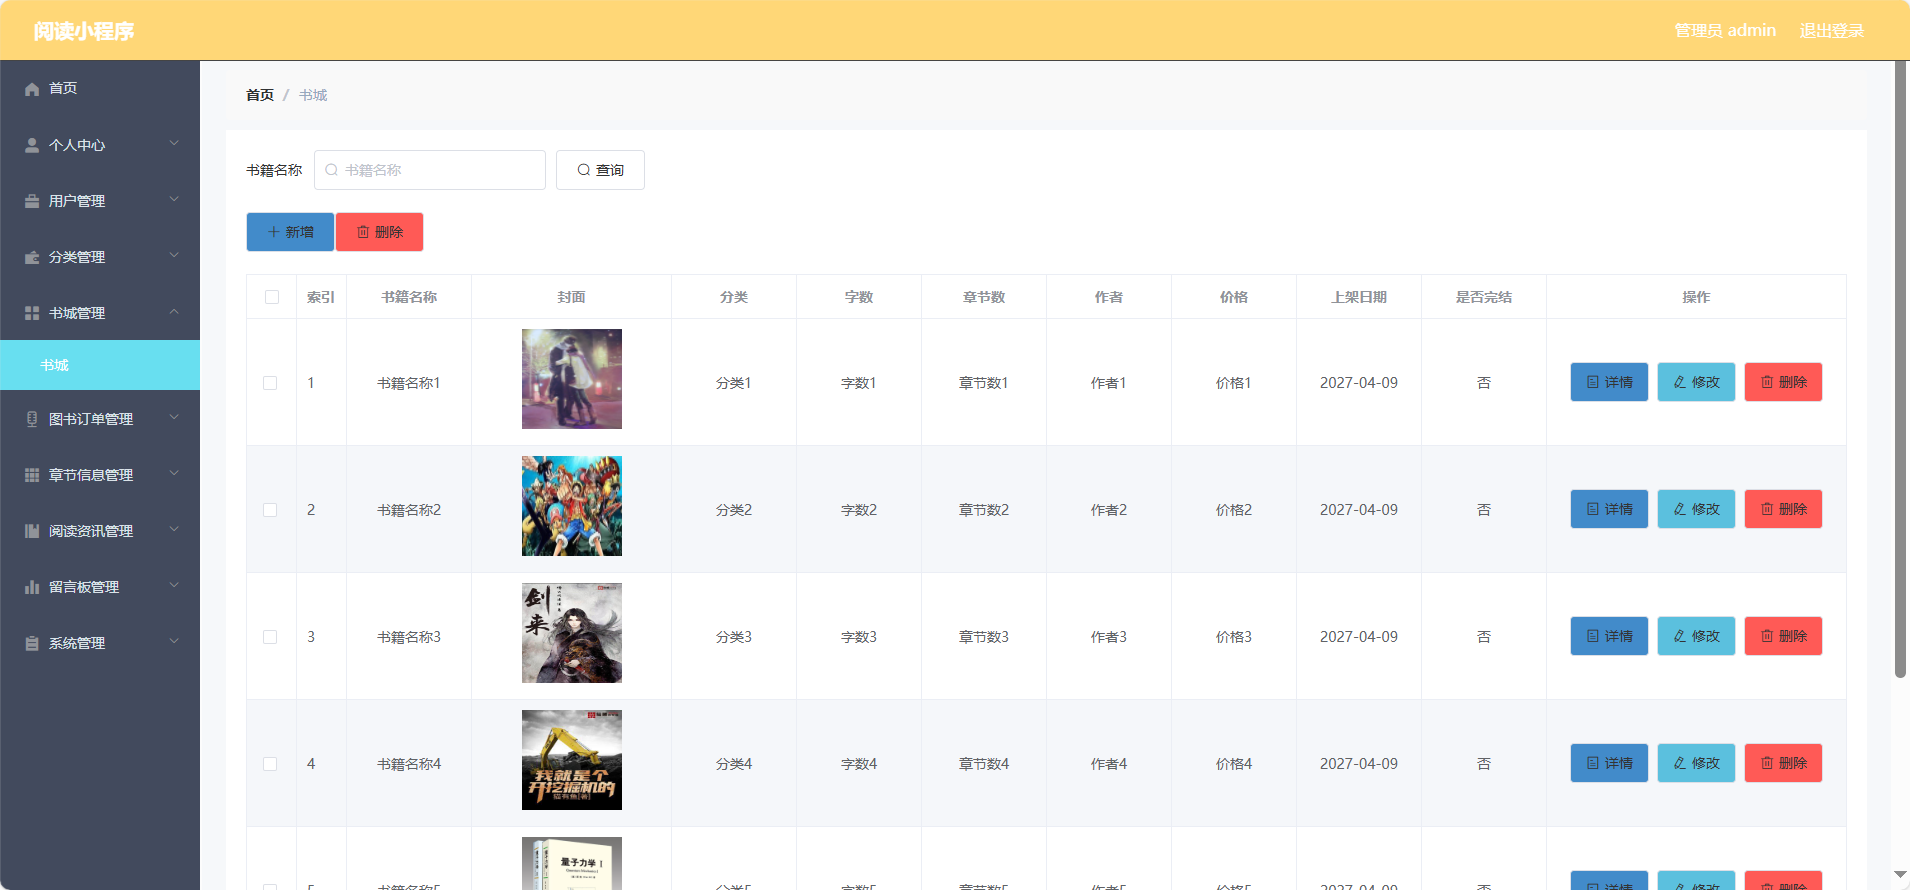Click the briefcase icon beside 用户管理
1910x890 pixels.
pyautogui.click(x=32, y=201)
